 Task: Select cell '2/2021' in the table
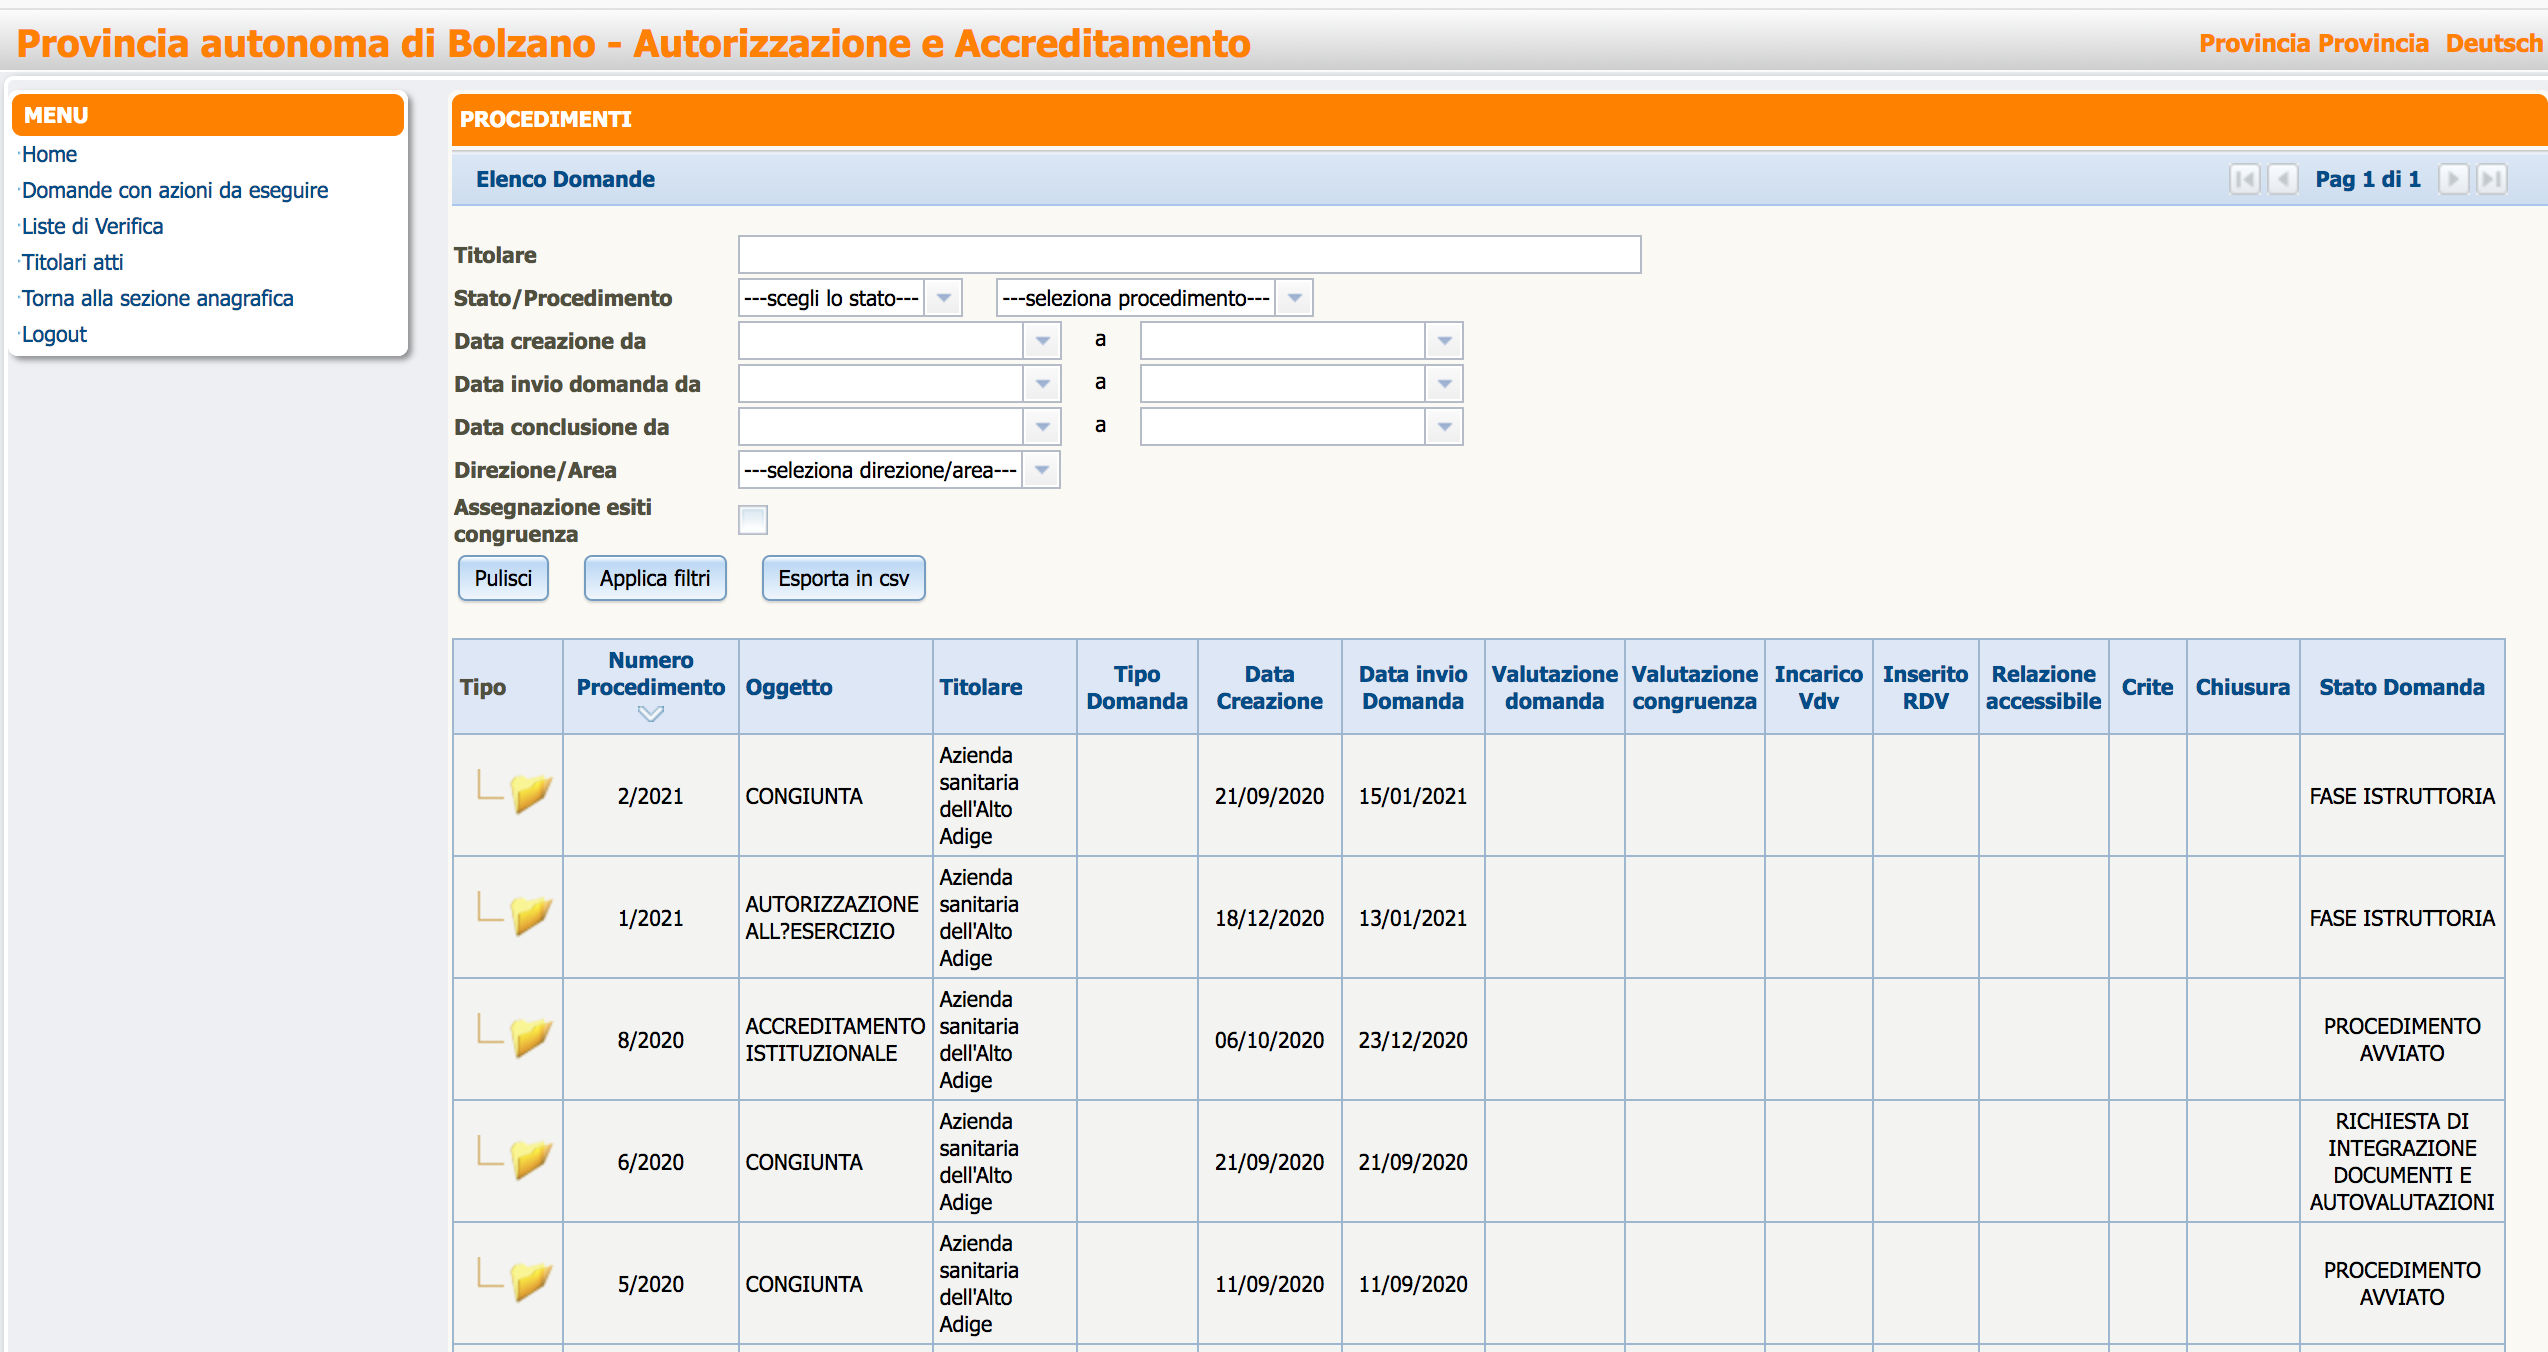coord(650,796)
